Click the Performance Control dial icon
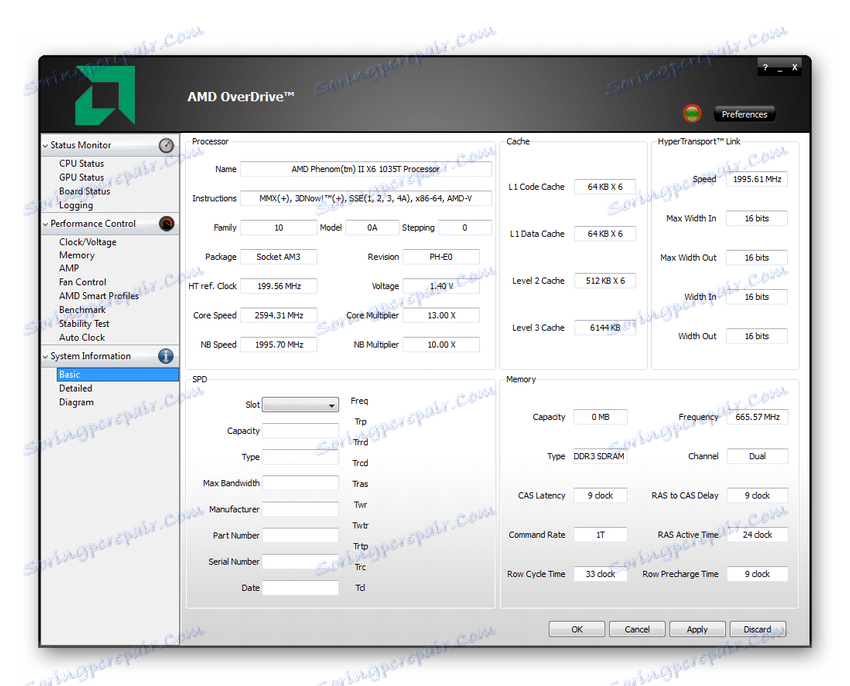The image size is (850, 686). [166, 223]
